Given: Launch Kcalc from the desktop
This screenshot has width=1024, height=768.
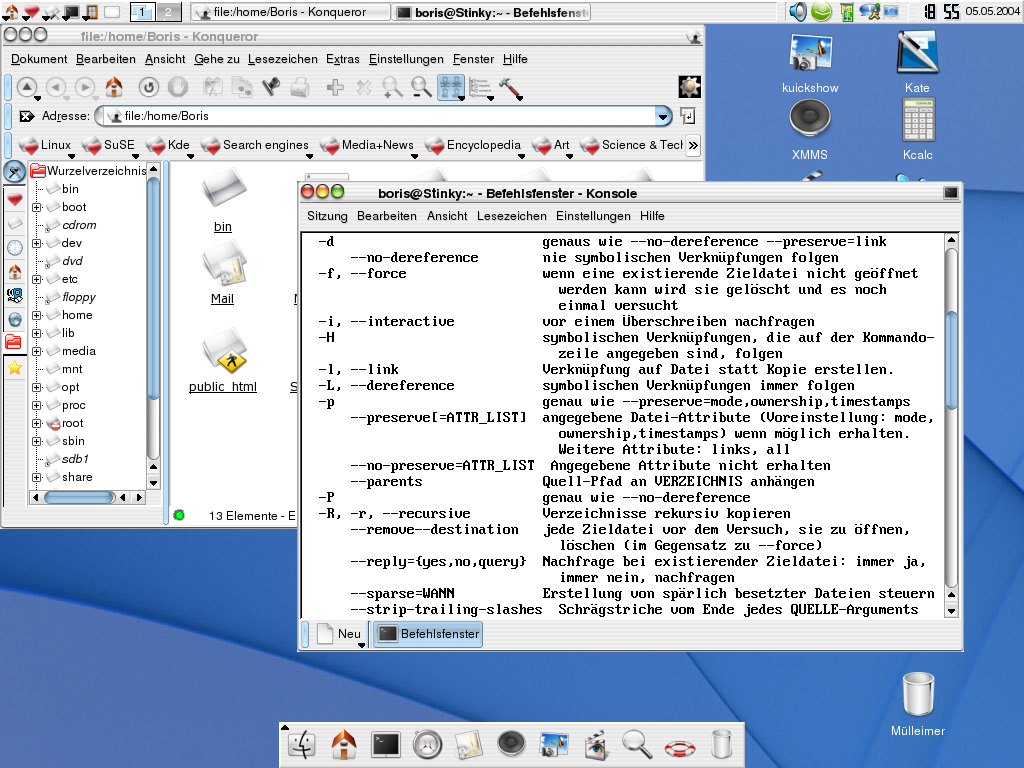Looking at the screenshot, I should point(918,120).
